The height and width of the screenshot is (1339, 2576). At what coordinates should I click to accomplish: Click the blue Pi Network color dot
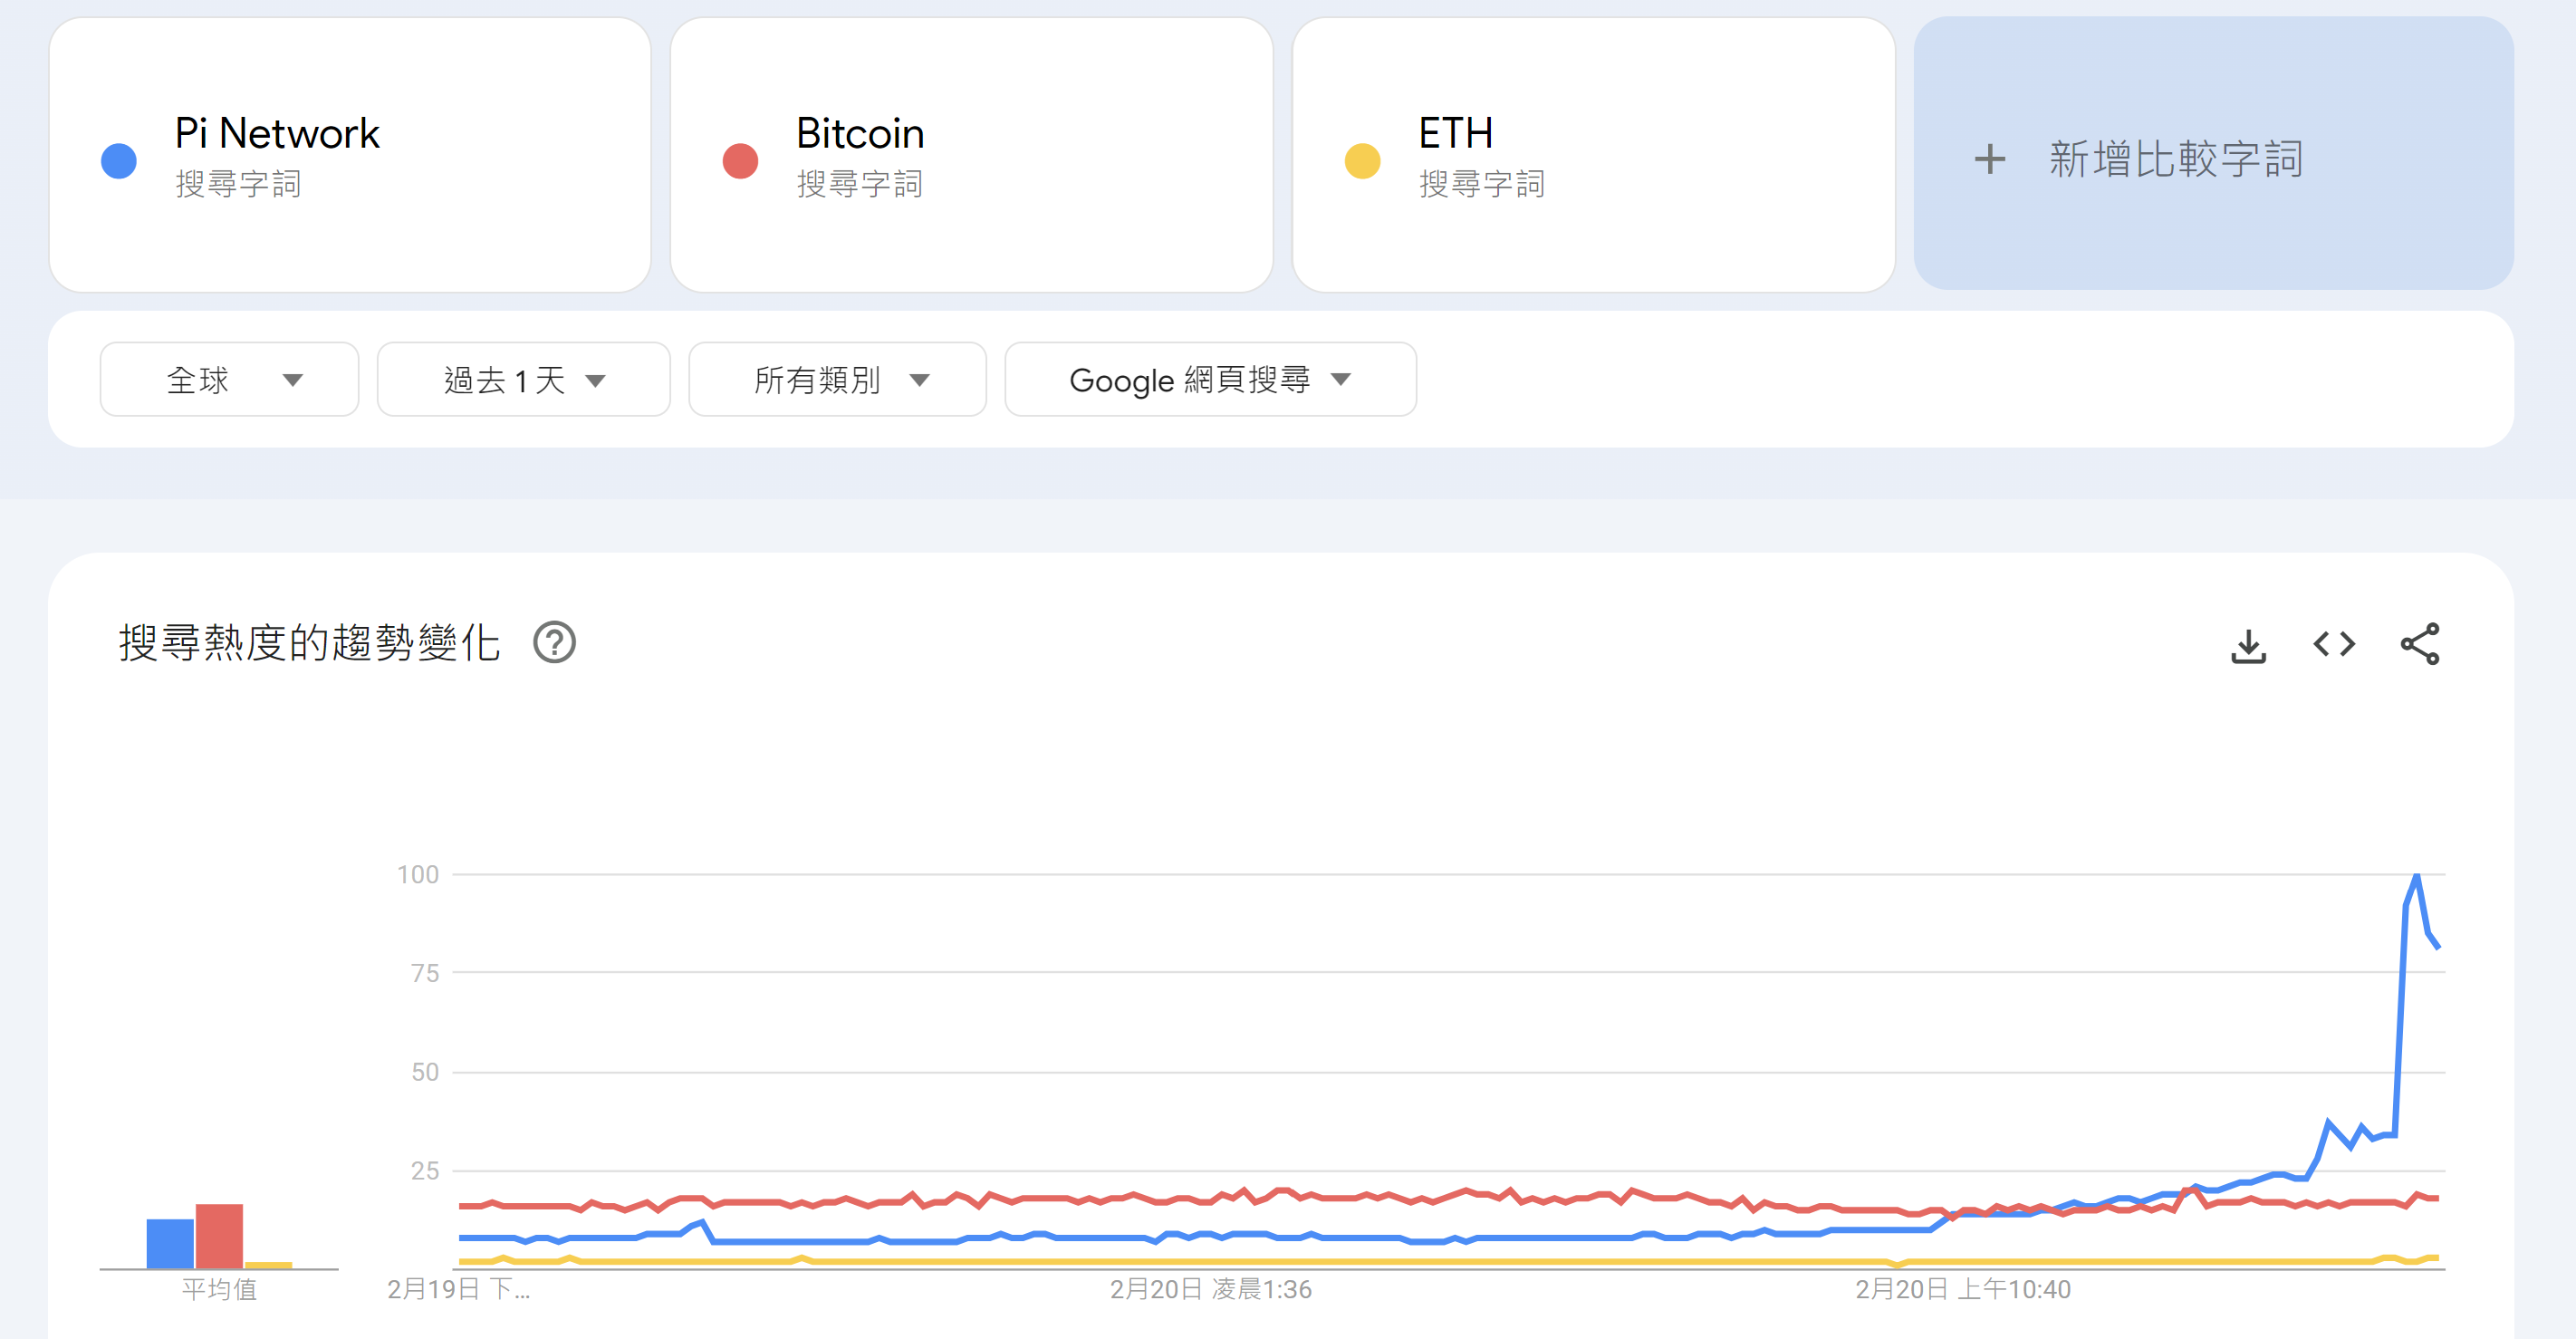119,161
